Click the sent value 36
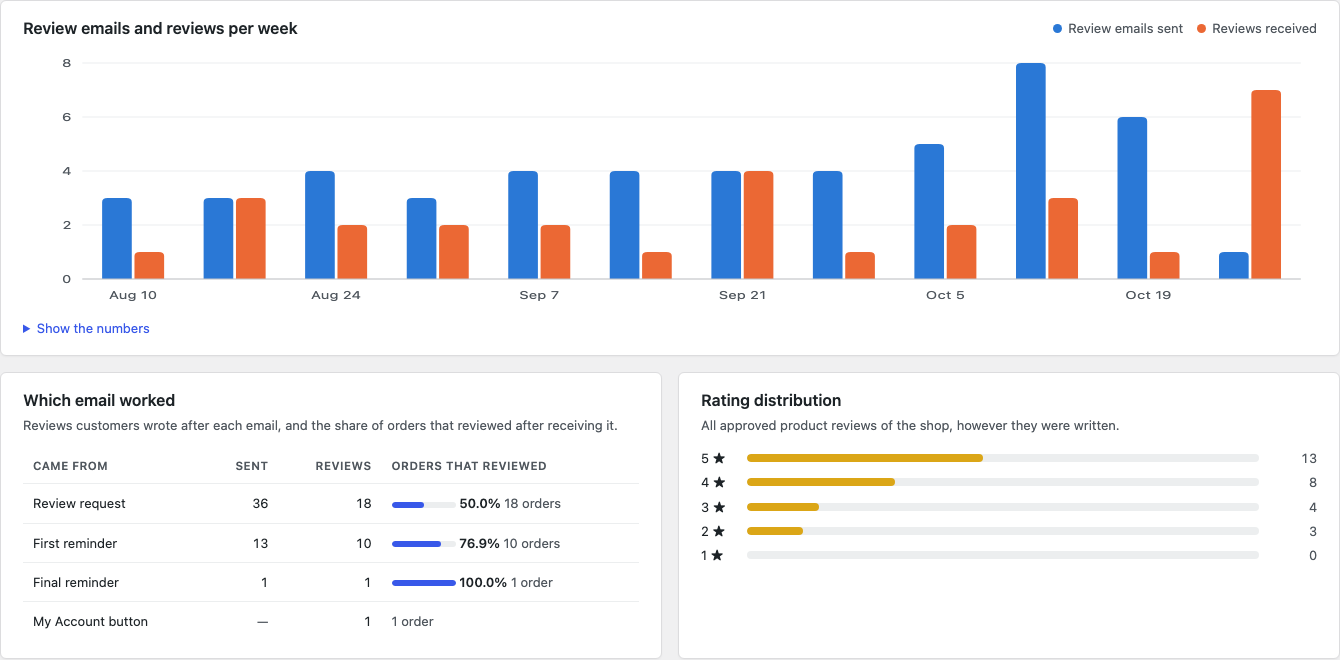1340x660 pixels. point(260,504)
